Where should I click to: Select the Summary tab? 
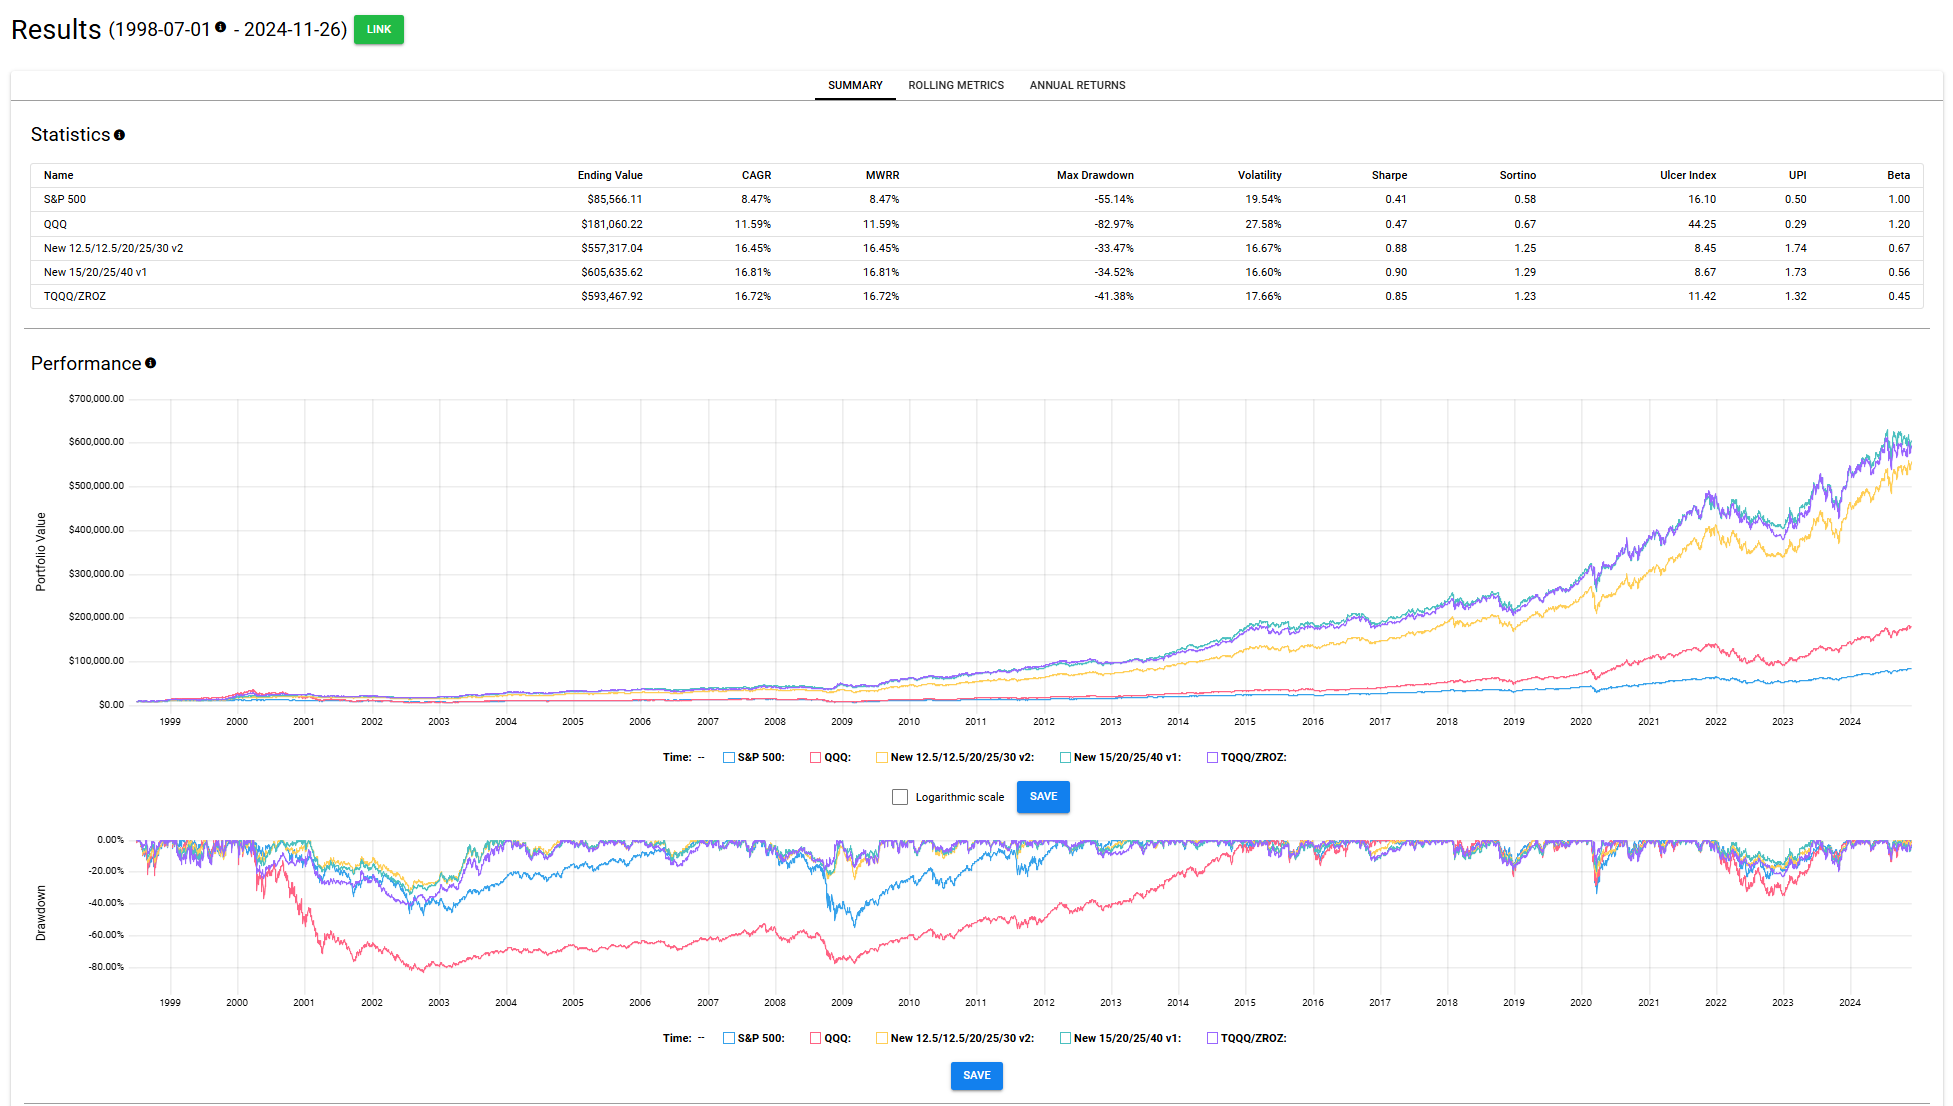coord(854,85)
